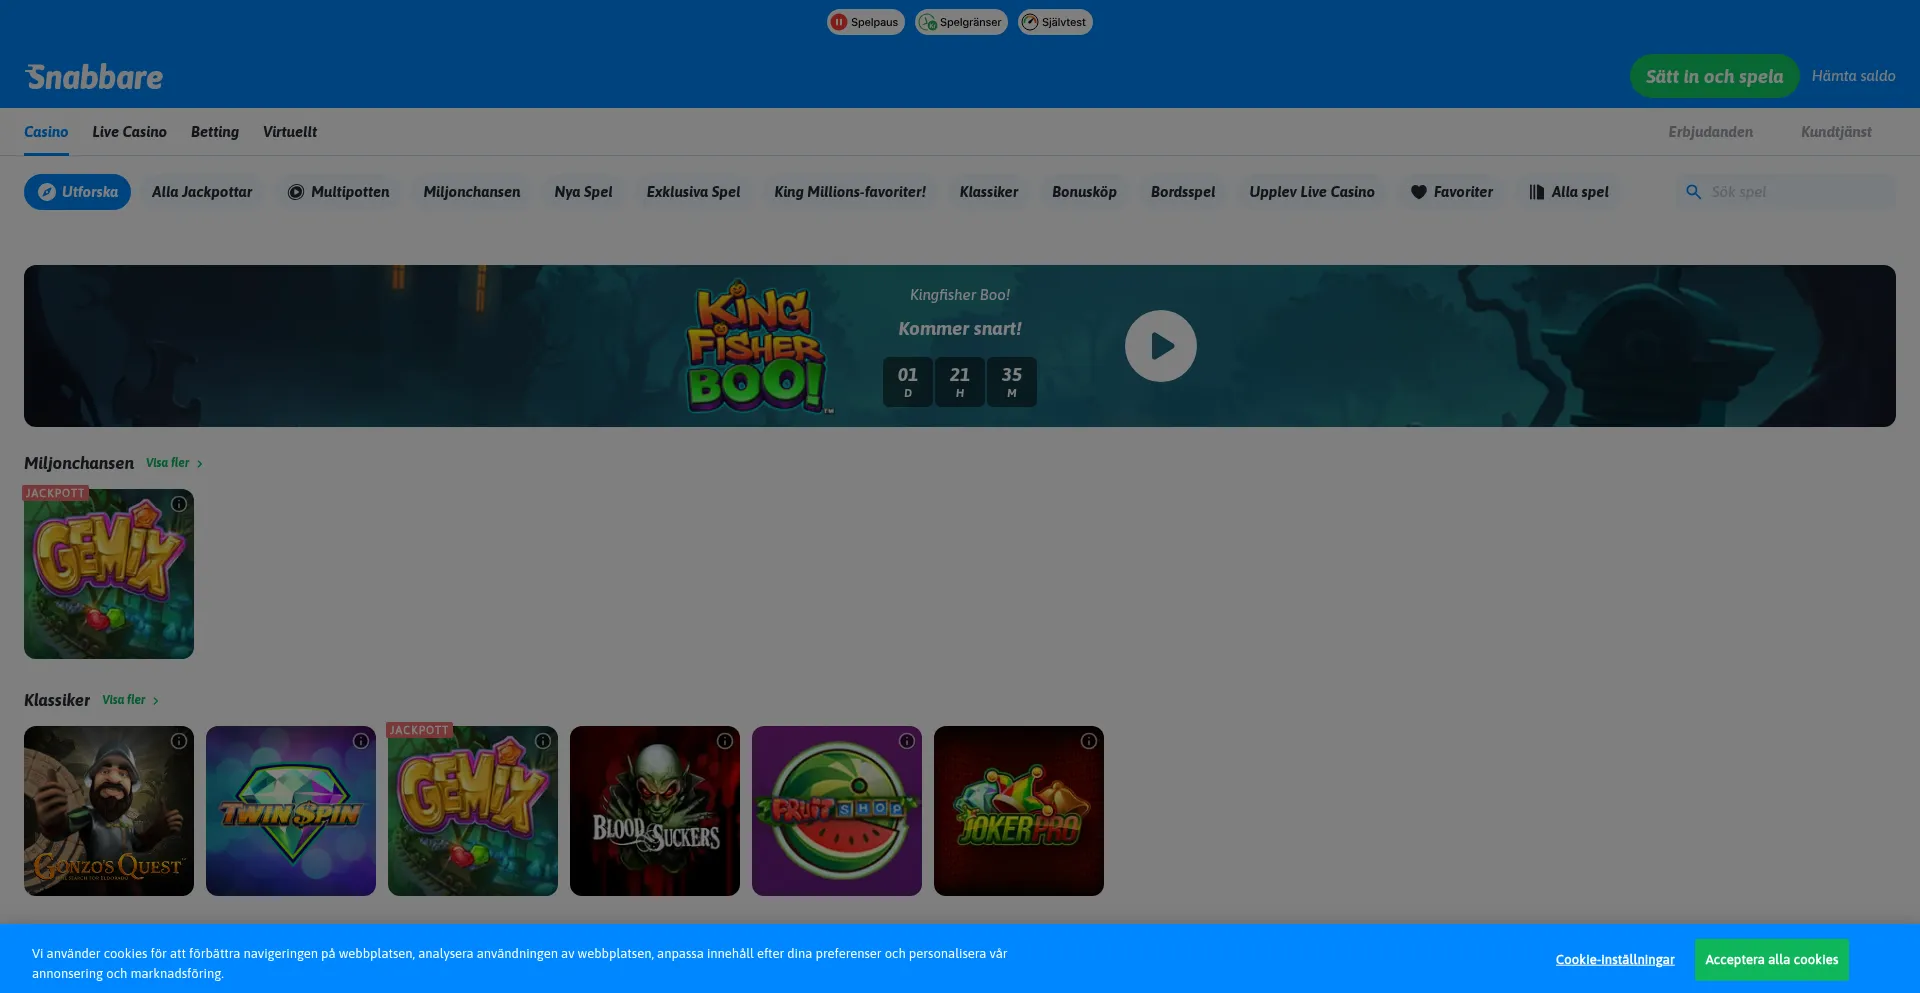This screenshot has width=1920, height=993.
Task: Switch to the Betting tab
Action: (215, 132)
